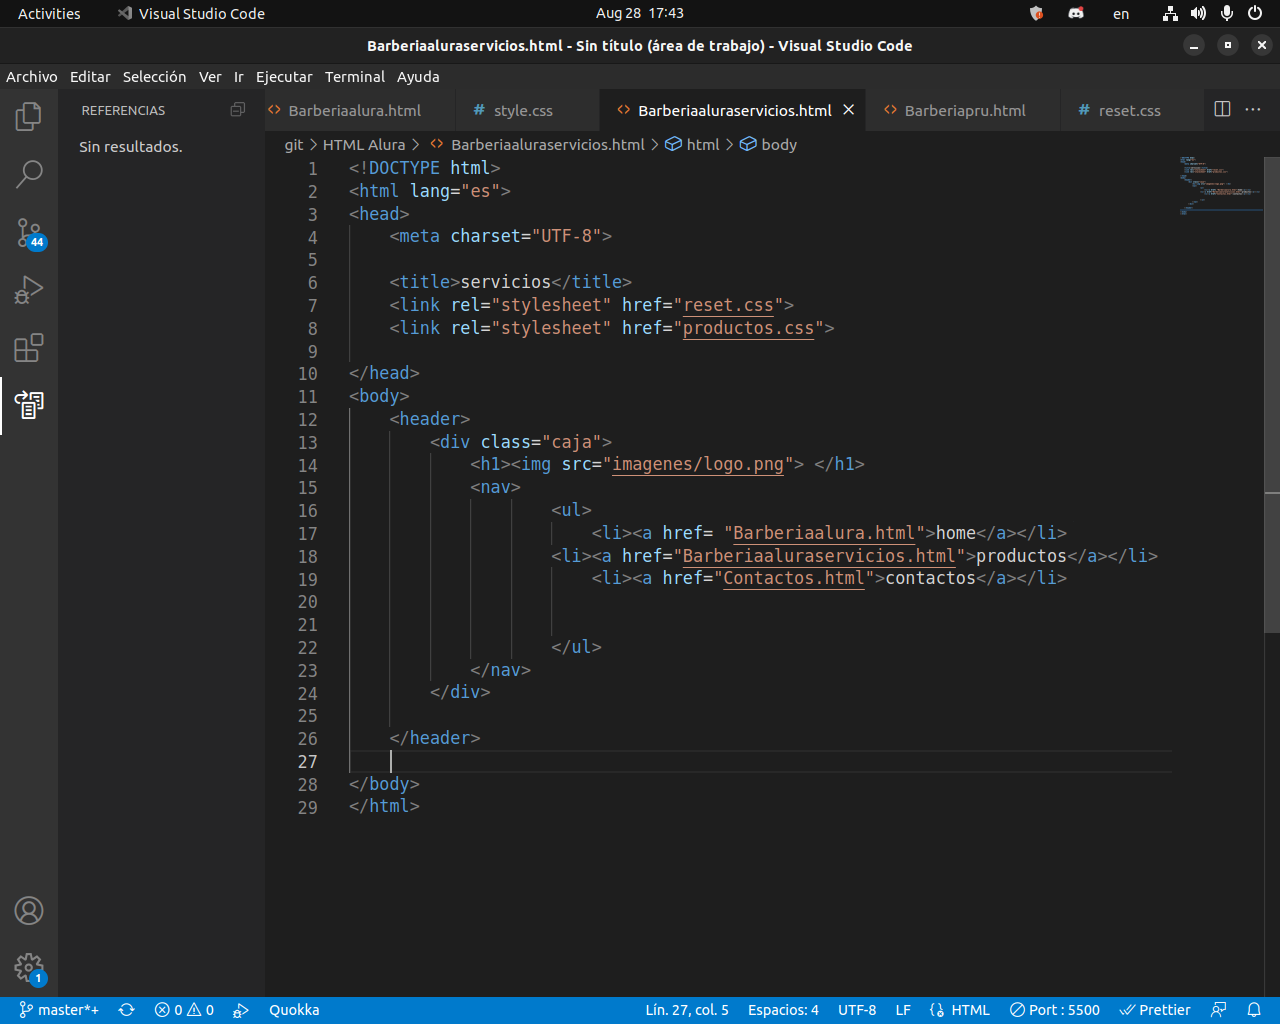The image size is (1280, 1024).
Task: Click the microphone icon in system tray
Action: click(x=1227, y=13)
